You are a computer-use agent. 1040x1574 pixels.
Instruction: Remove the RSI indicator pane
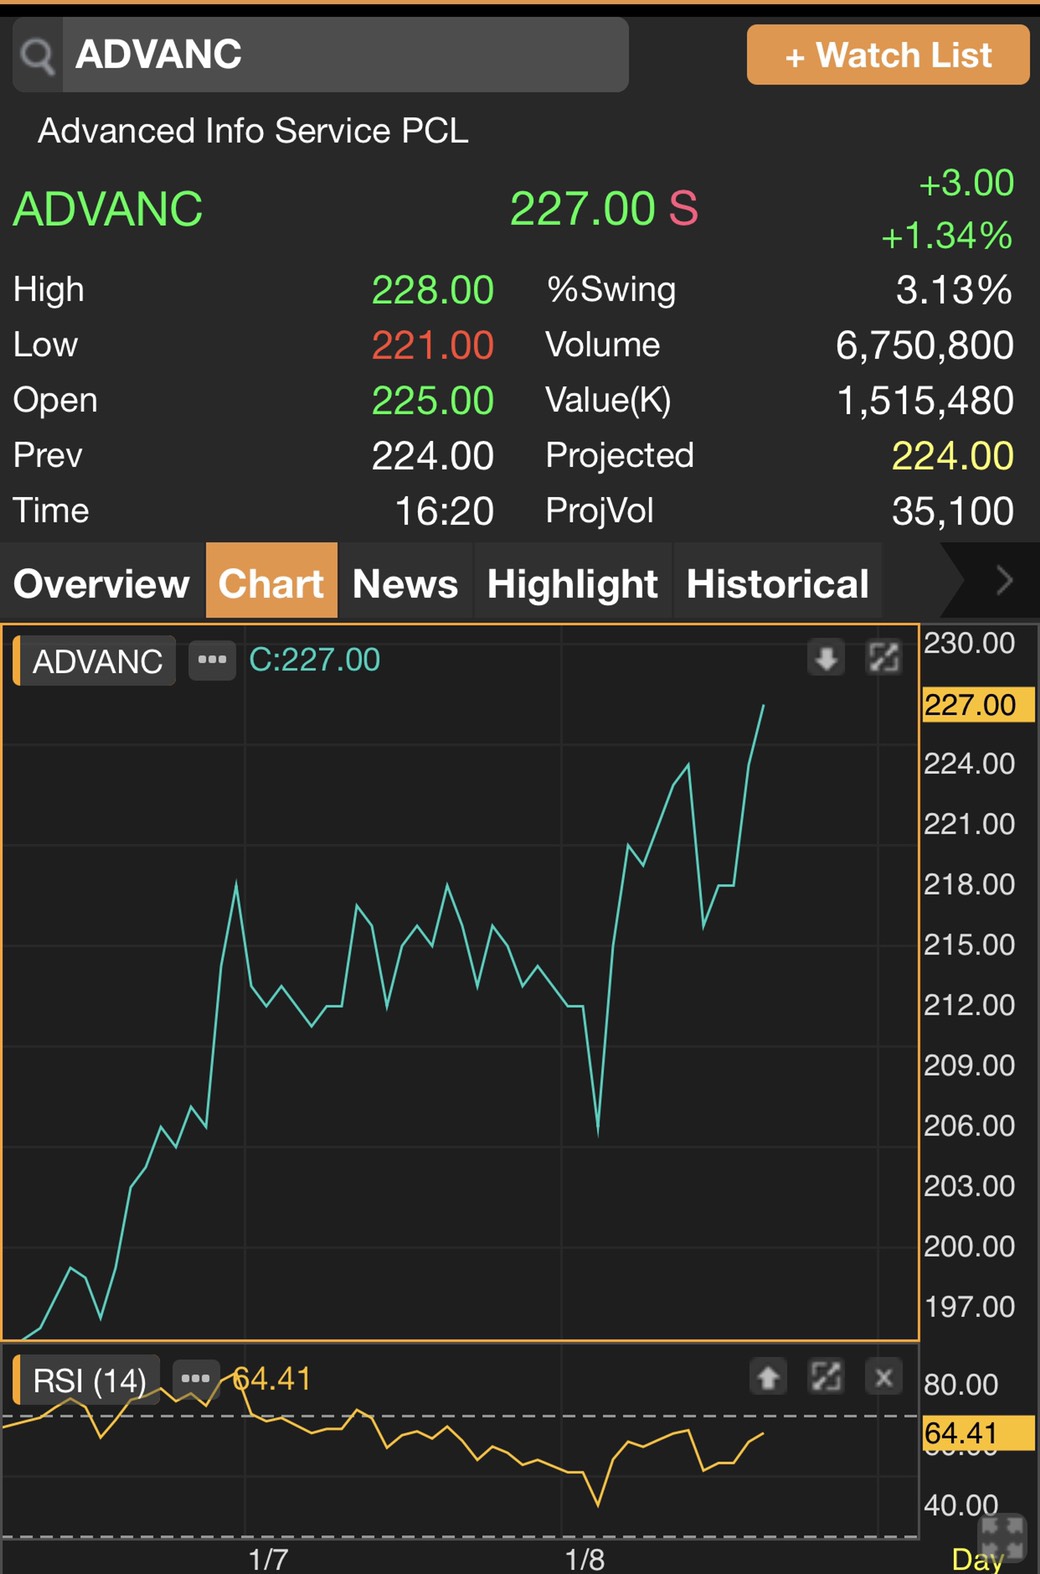(x=884, y=1378)
